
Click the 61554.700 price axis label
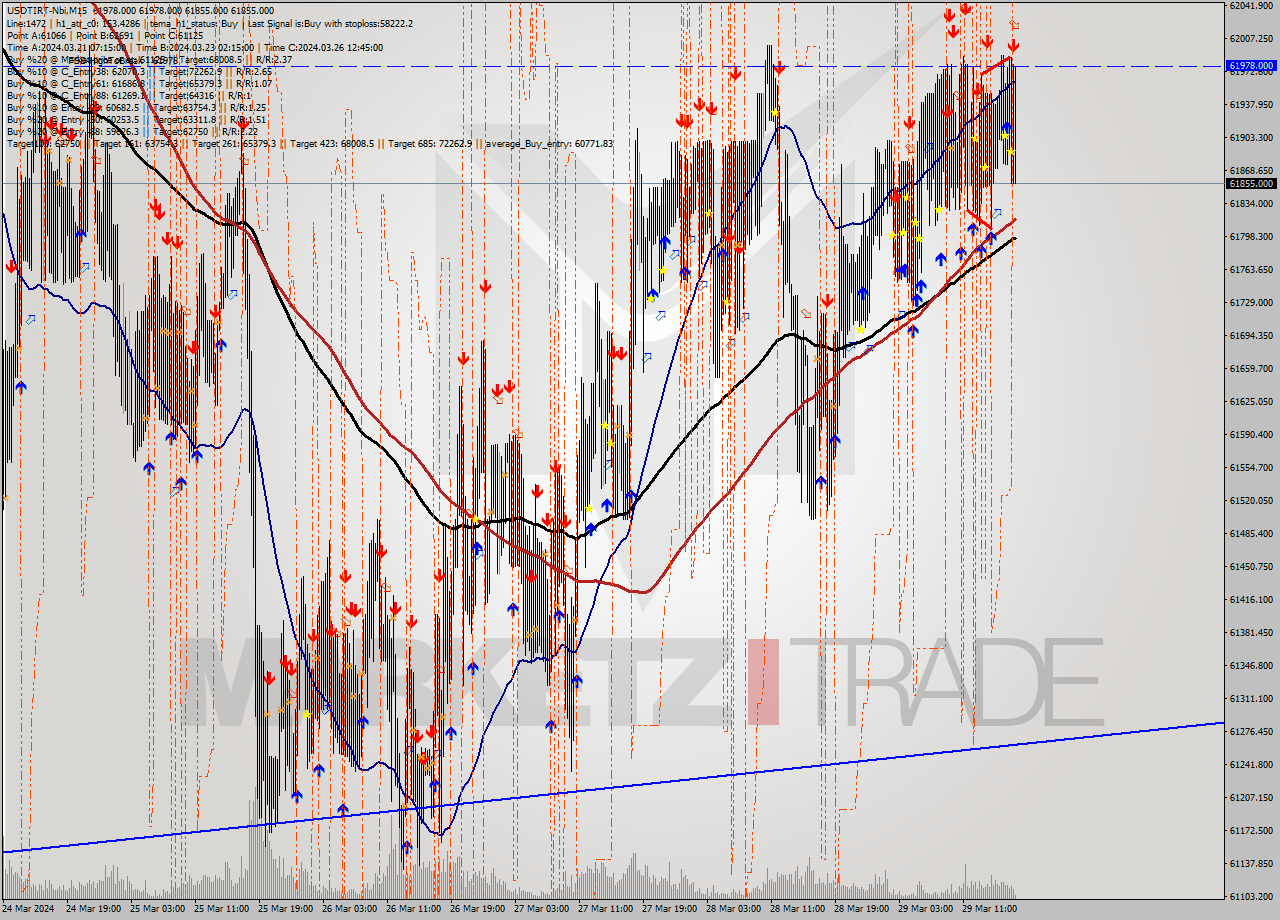point(1251,467)
